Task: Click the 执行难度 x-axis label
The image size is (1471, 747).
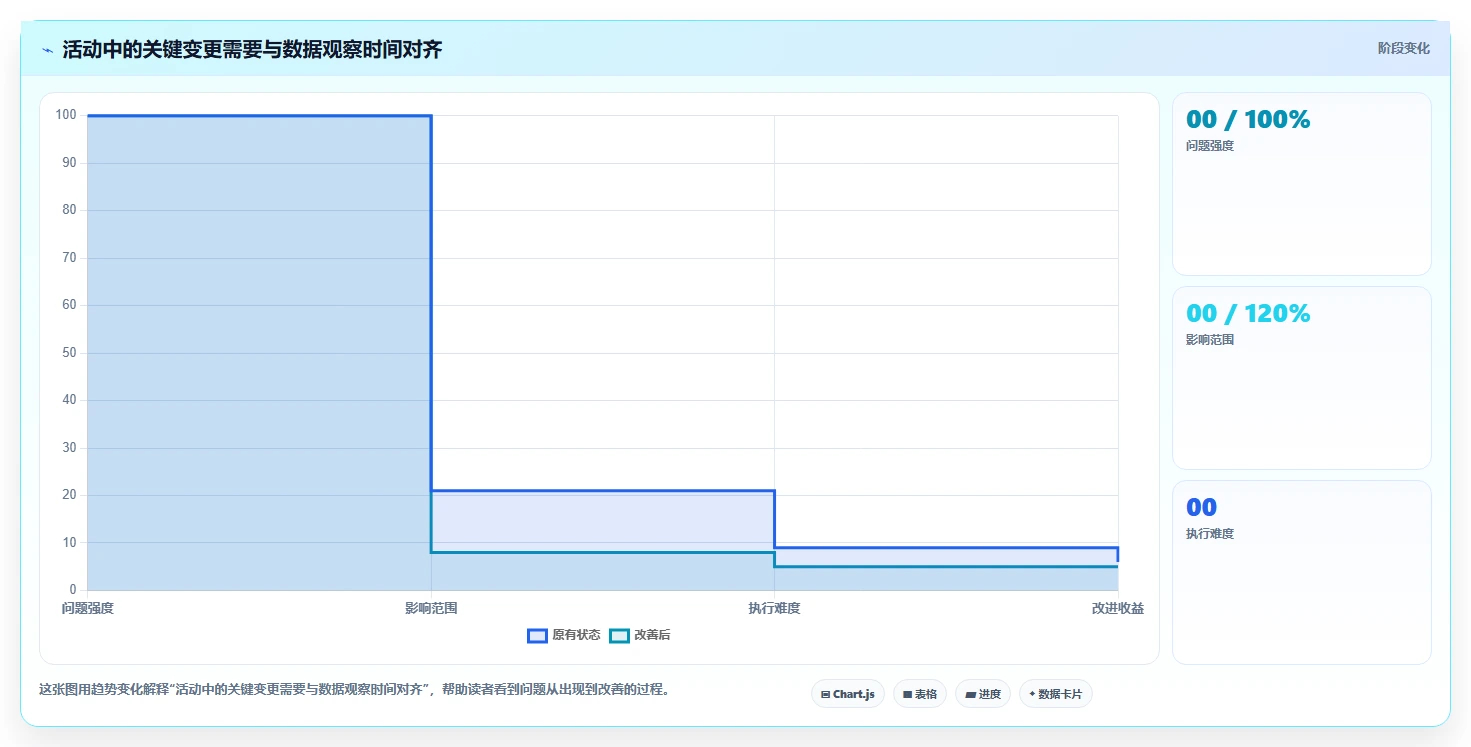Action: [x=775, y=608]
